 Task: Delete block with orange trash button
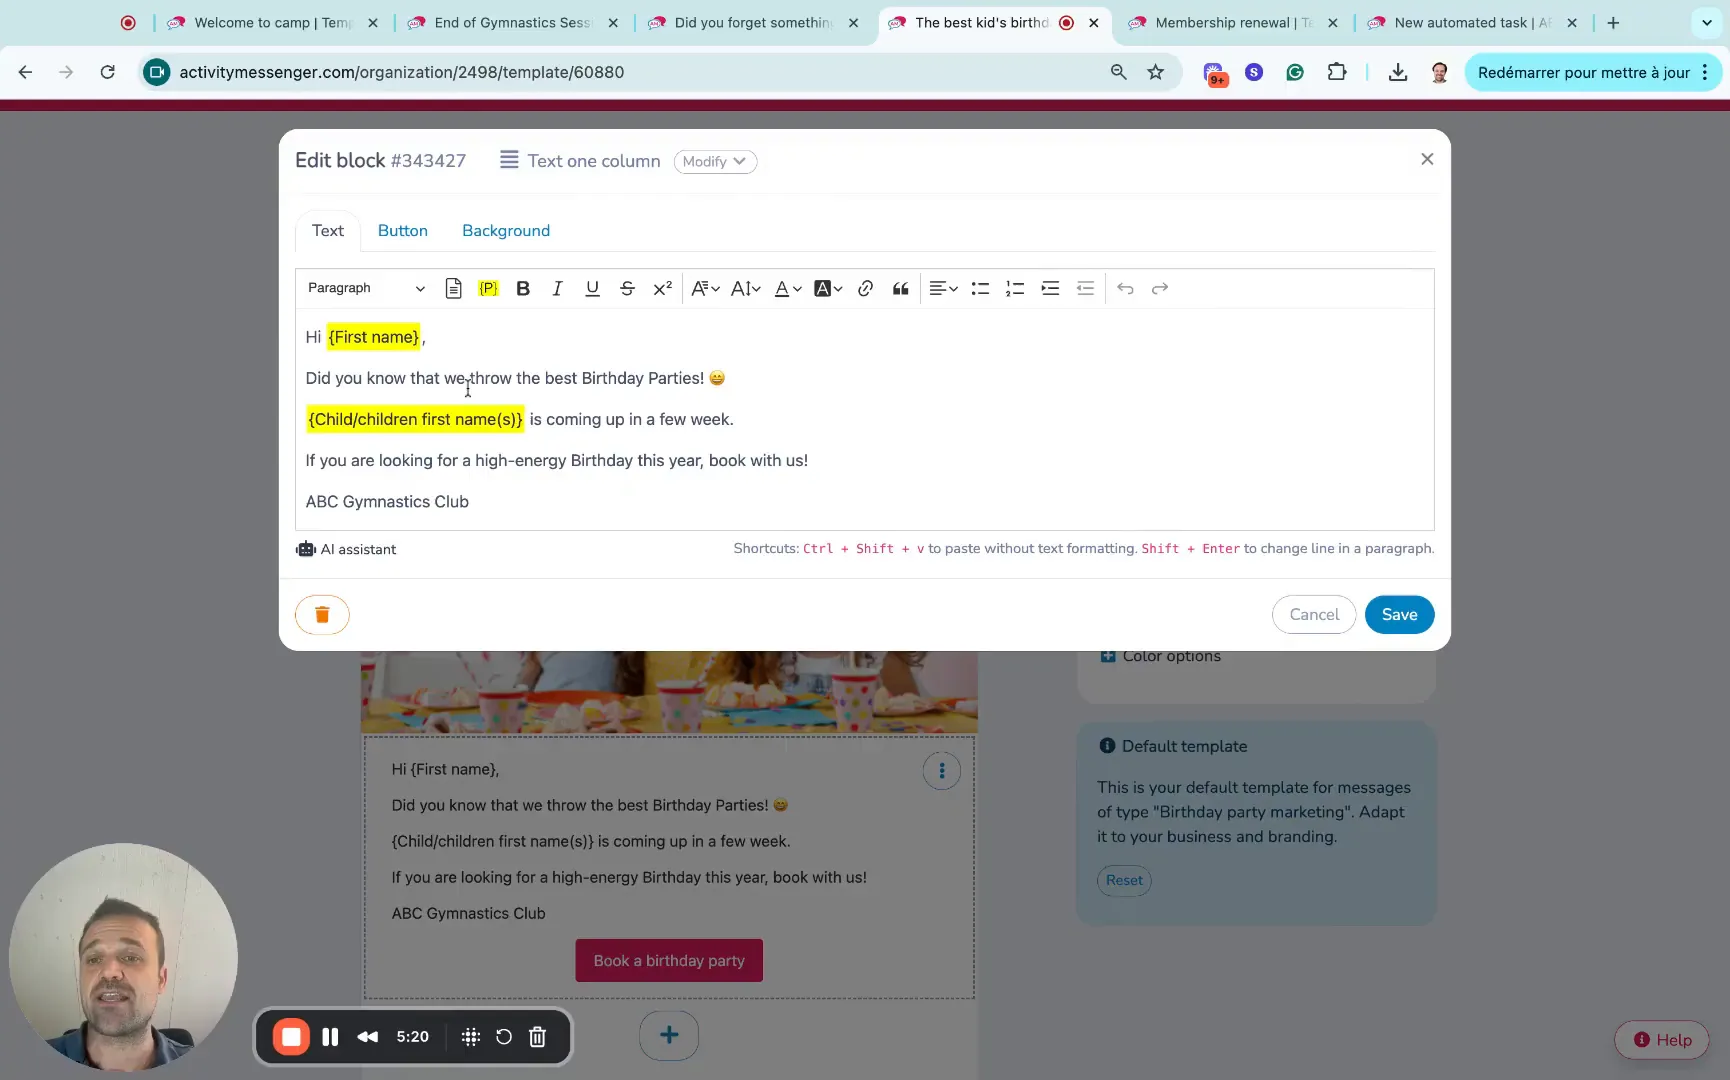322,614
